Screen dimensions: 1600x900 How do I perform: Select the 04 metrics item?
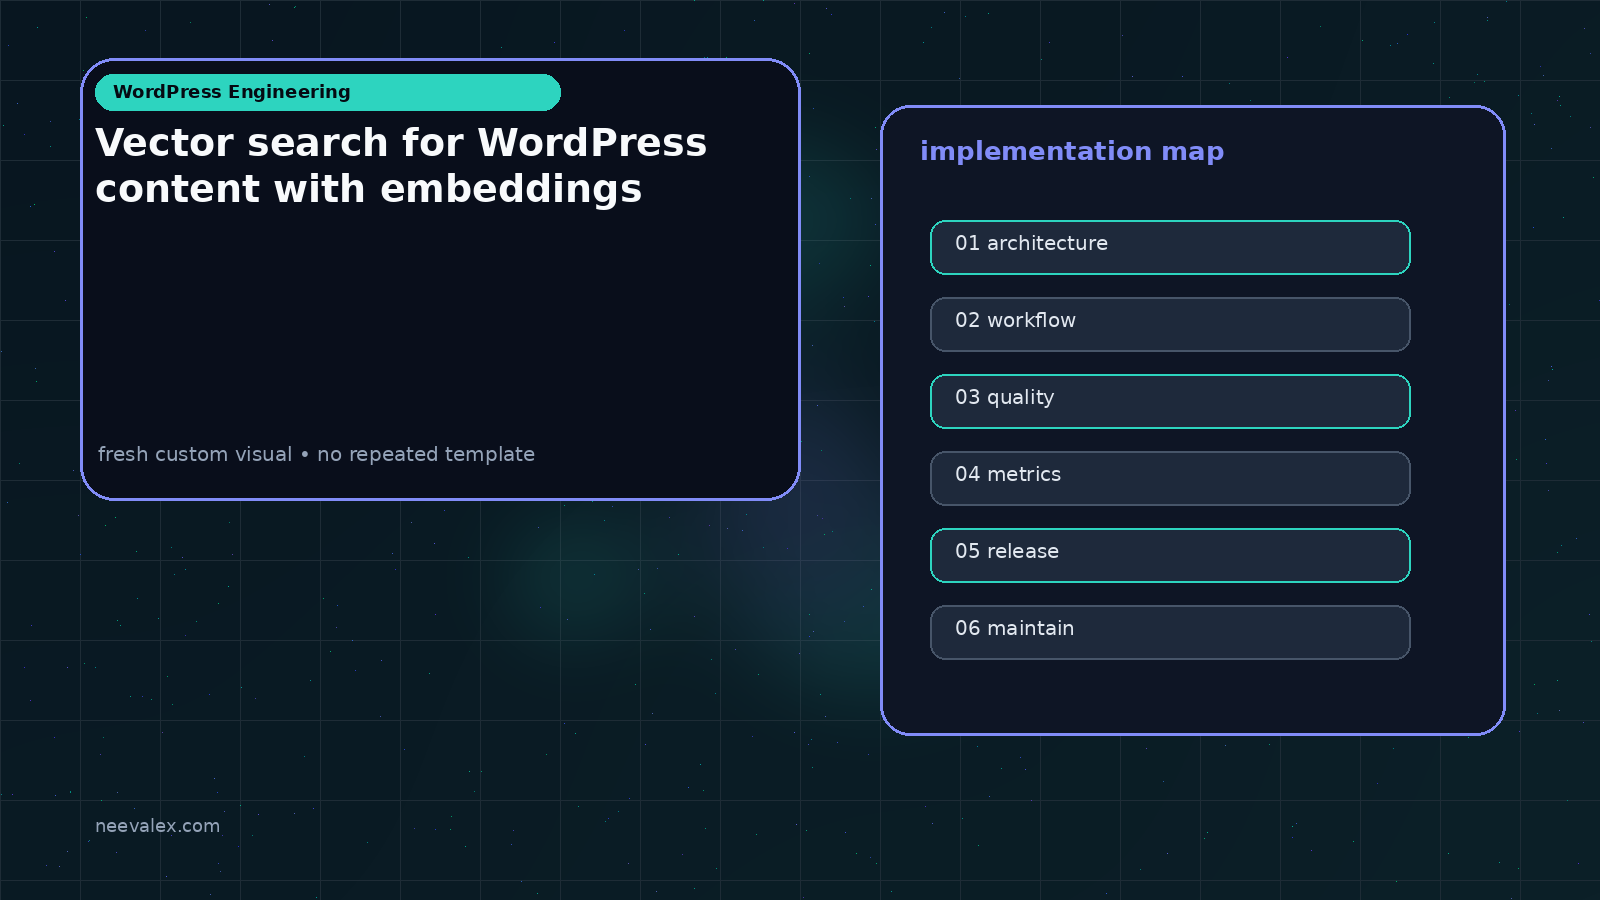[1170, 478]
